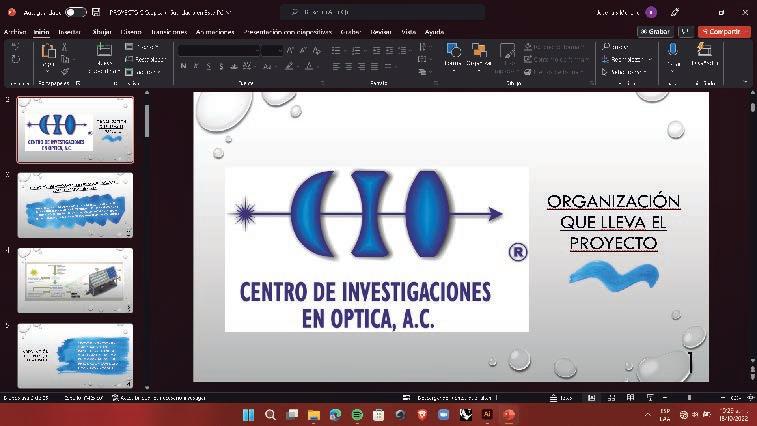This screenshot has width=757, height=426.
Task: Center text in paragraph group
Action: 349,66
